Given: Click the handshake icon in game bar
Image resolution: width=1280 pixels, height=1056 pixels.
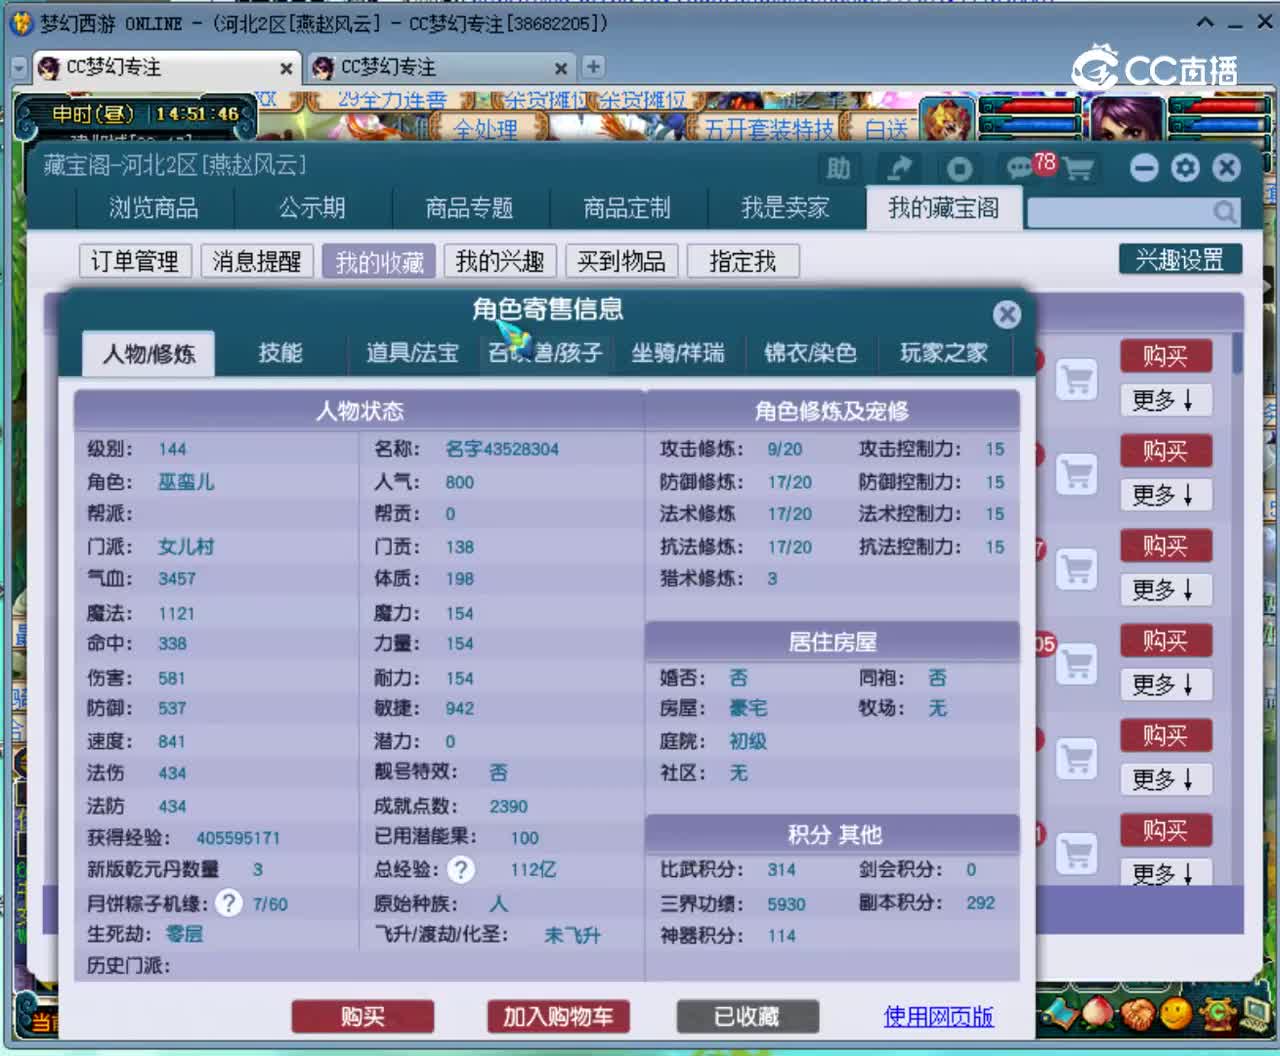Looking at the screenshot, I should [x=1137, y=1014].
